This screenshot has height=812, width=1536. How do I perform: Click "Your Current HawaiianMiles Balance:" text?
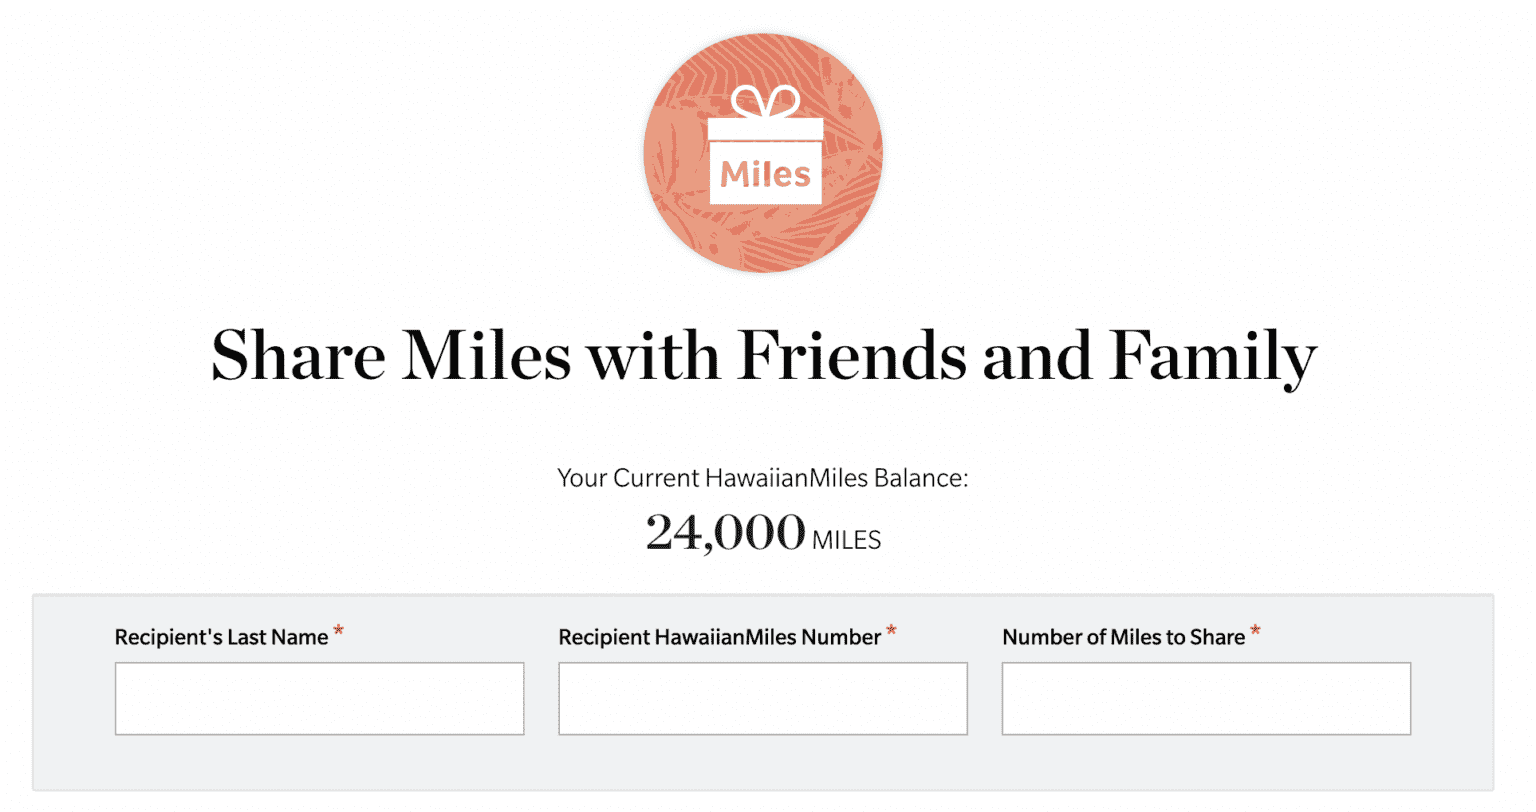coord(763,478)
